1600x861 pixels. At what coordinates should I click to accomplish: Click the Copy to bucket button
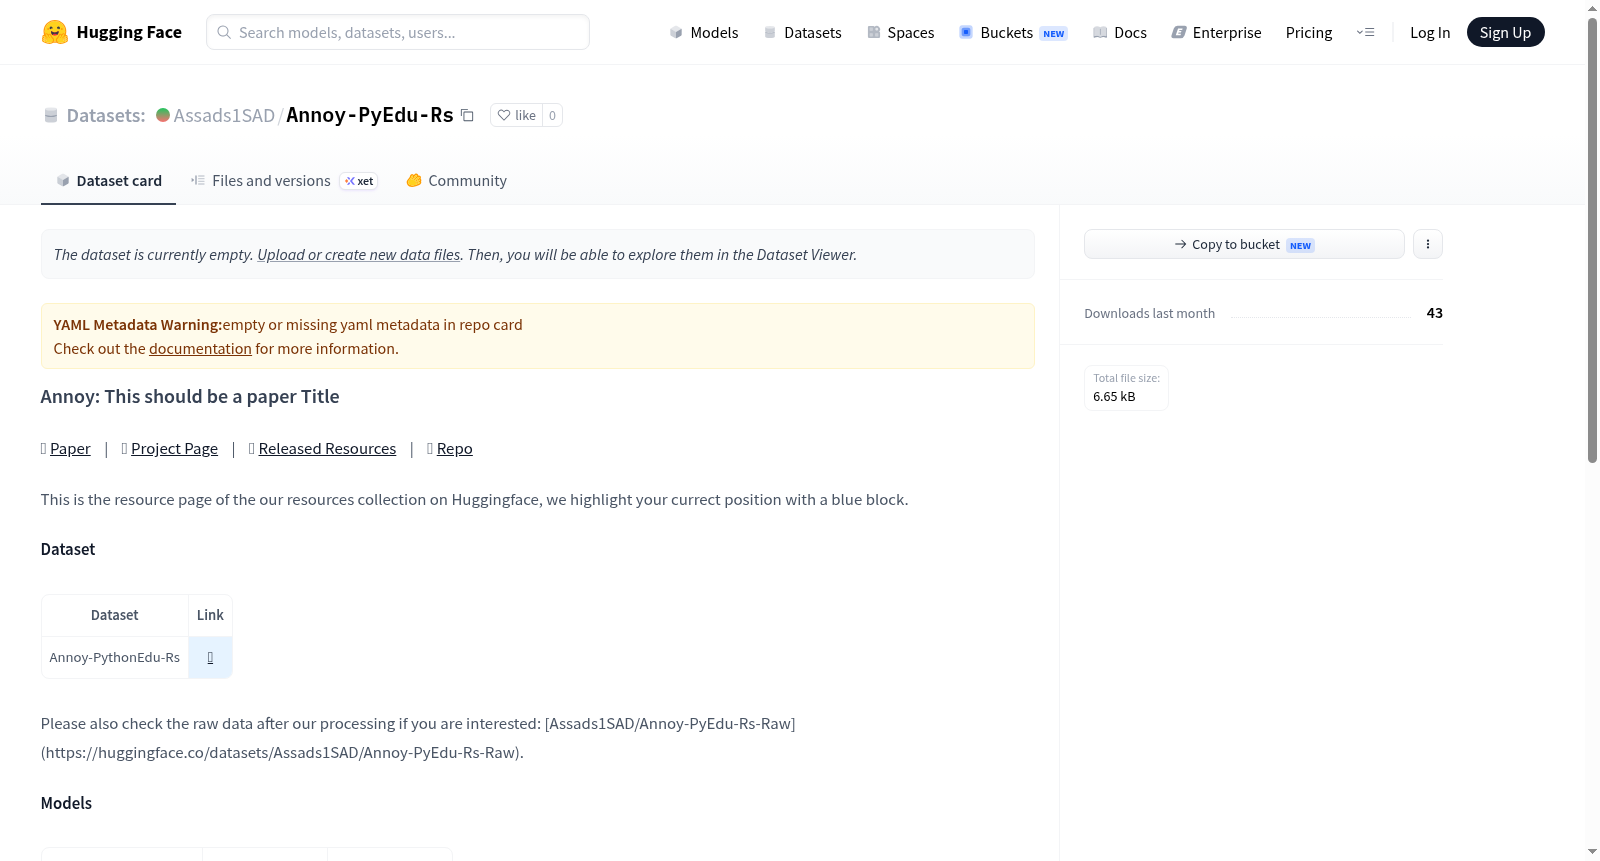1244,244
